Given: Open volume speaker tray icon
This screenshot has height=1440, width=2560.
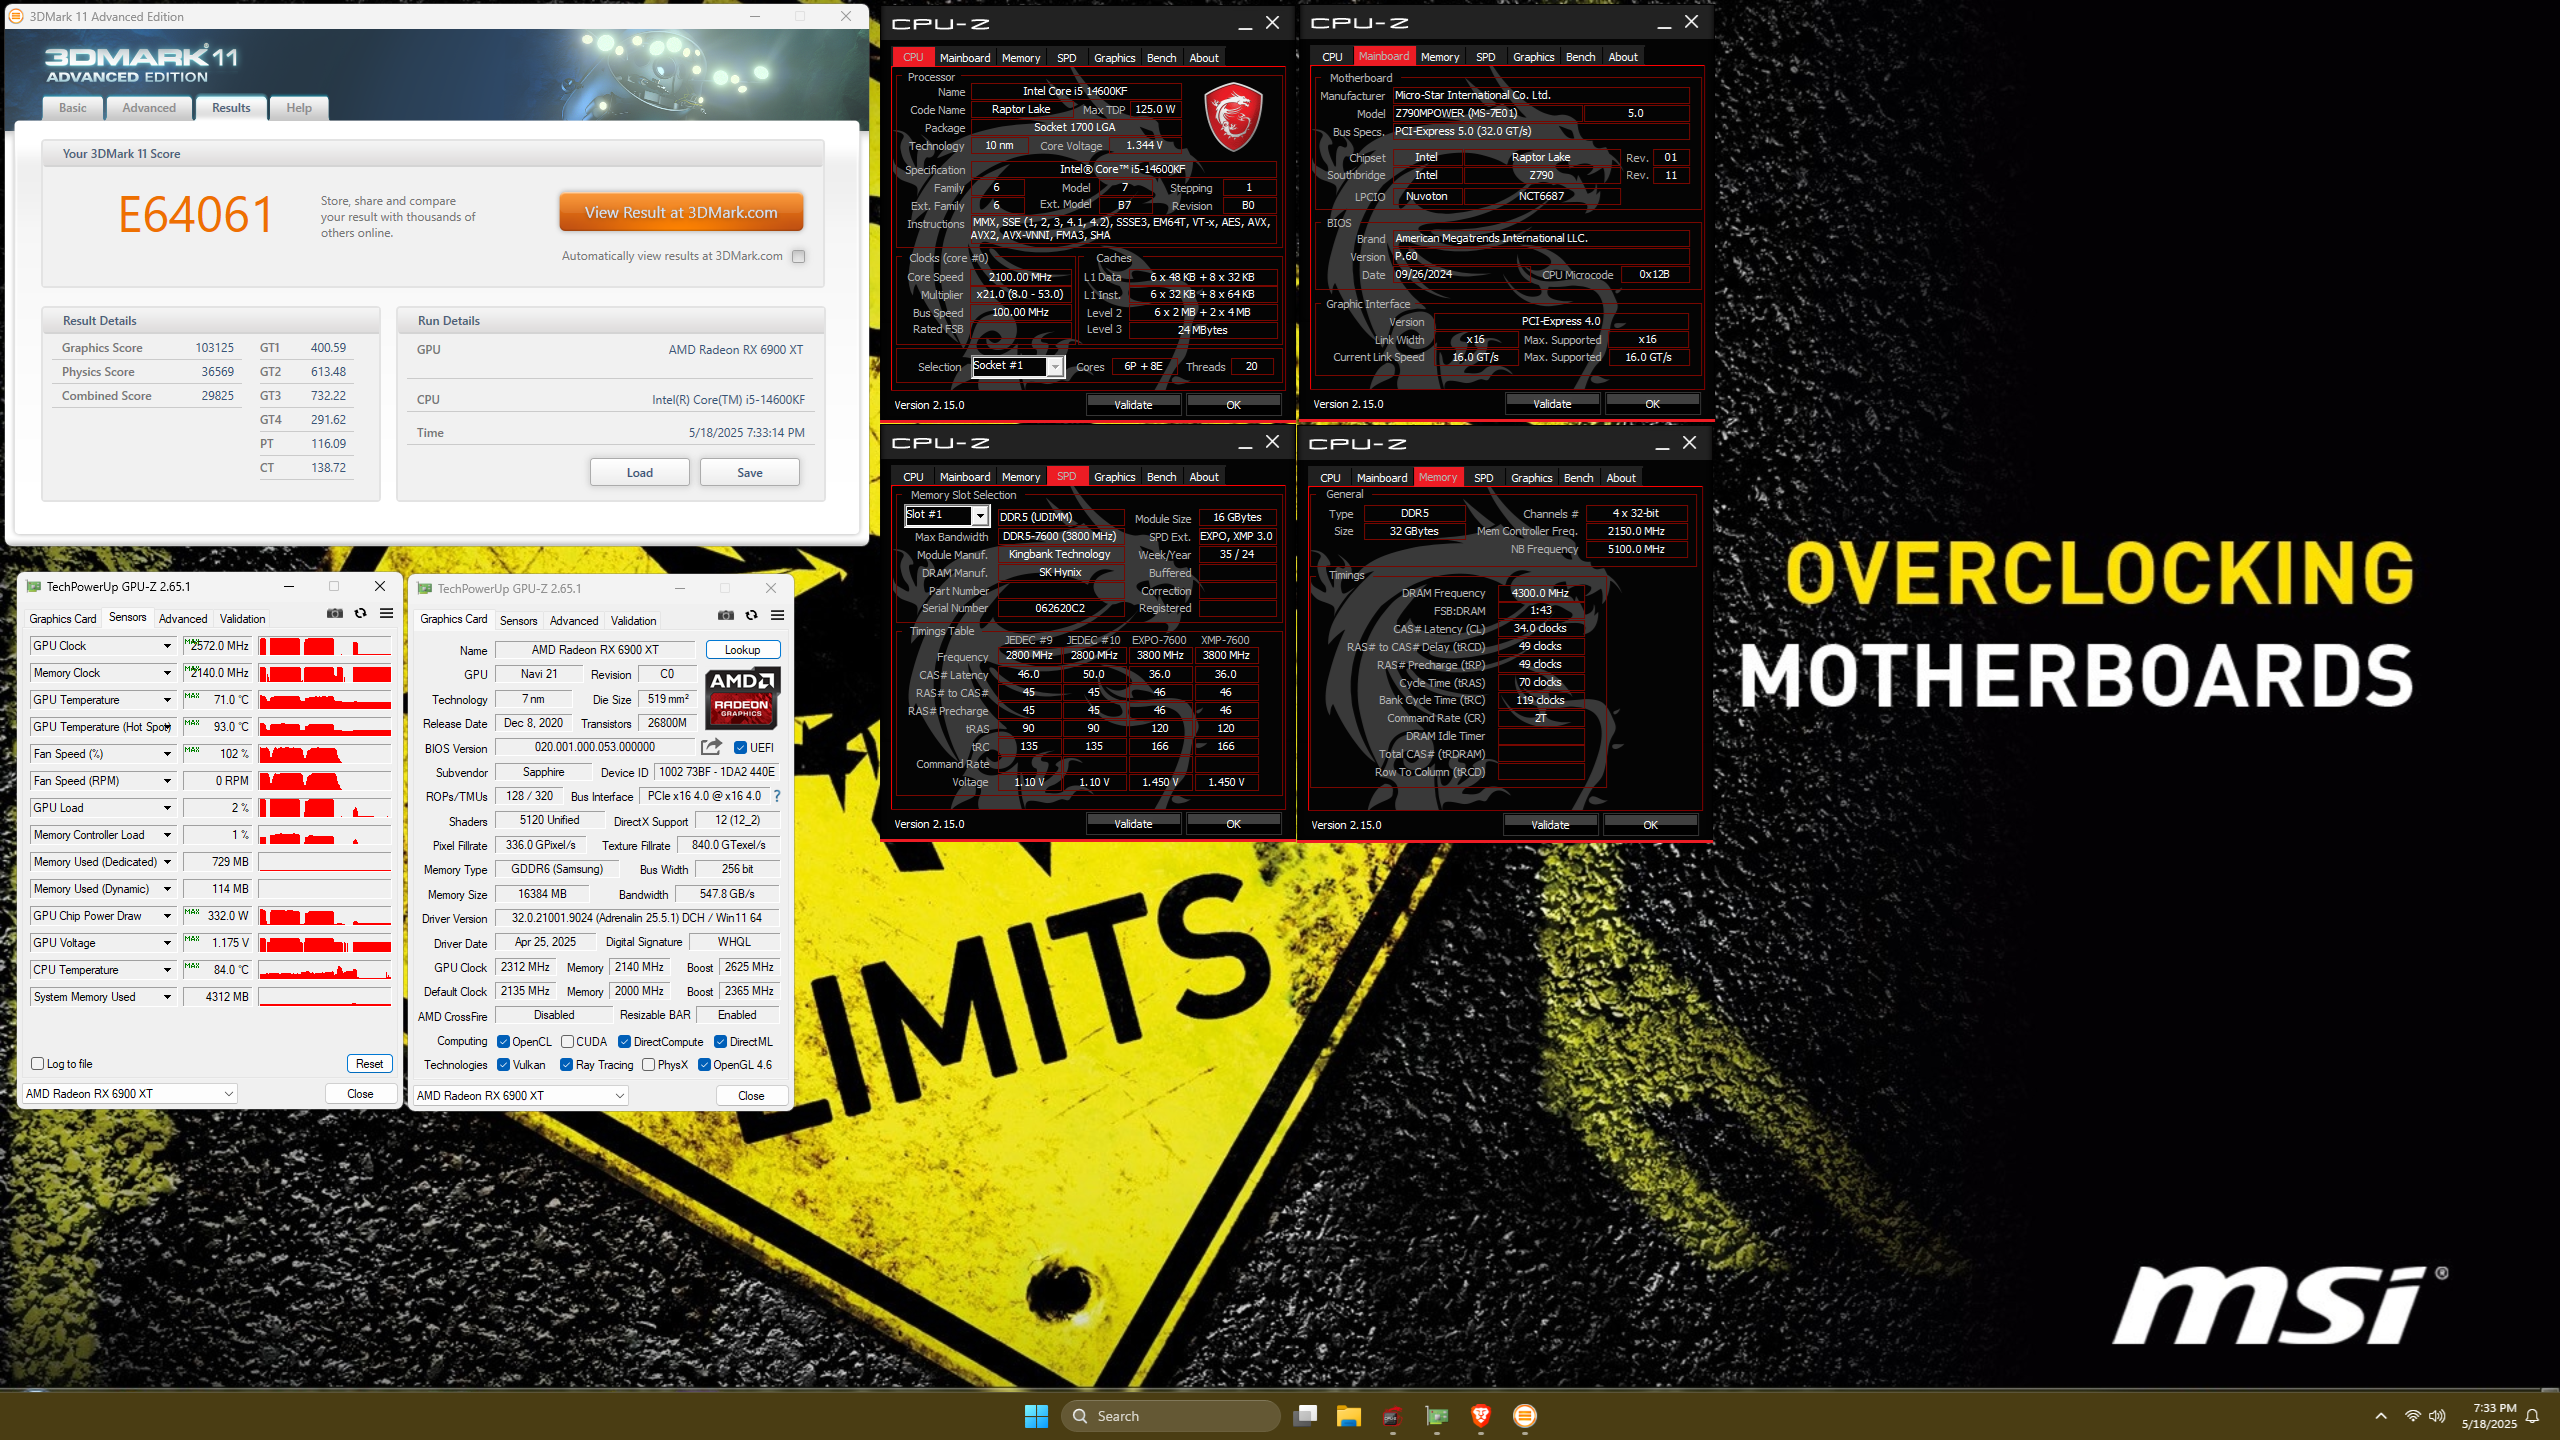Looking at the screenshot, I should pos(2437,1416).
